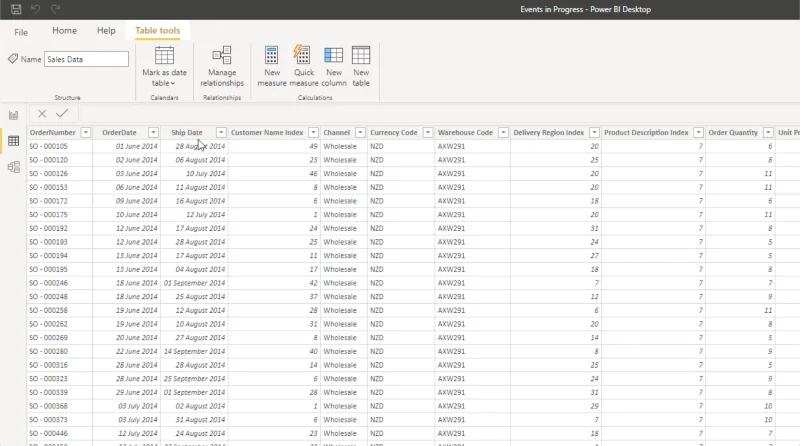This screenshot has width=800, height=446.
Task: Switch to Model view in sidebar
Action: point(13,167)
